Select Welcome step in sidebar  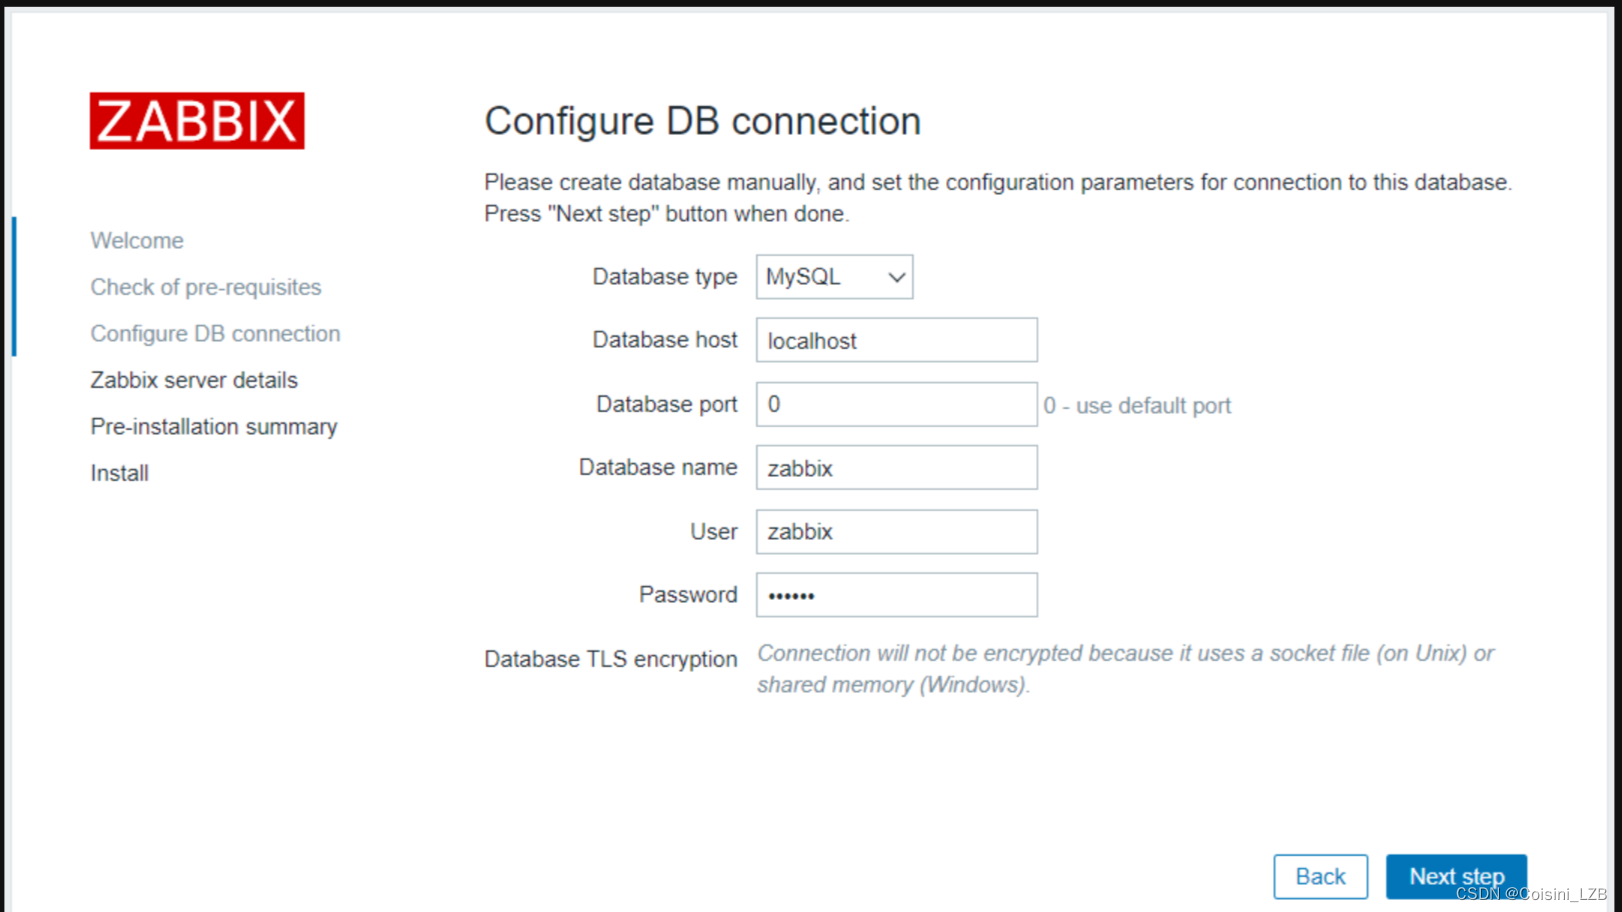pyautogui.click(x=137, y=241)
